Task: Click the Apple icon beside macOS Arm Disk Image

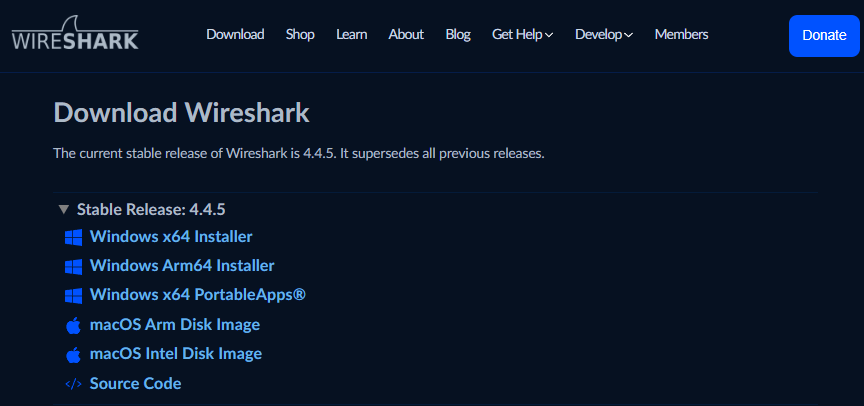Action: (x=73, y=326)
